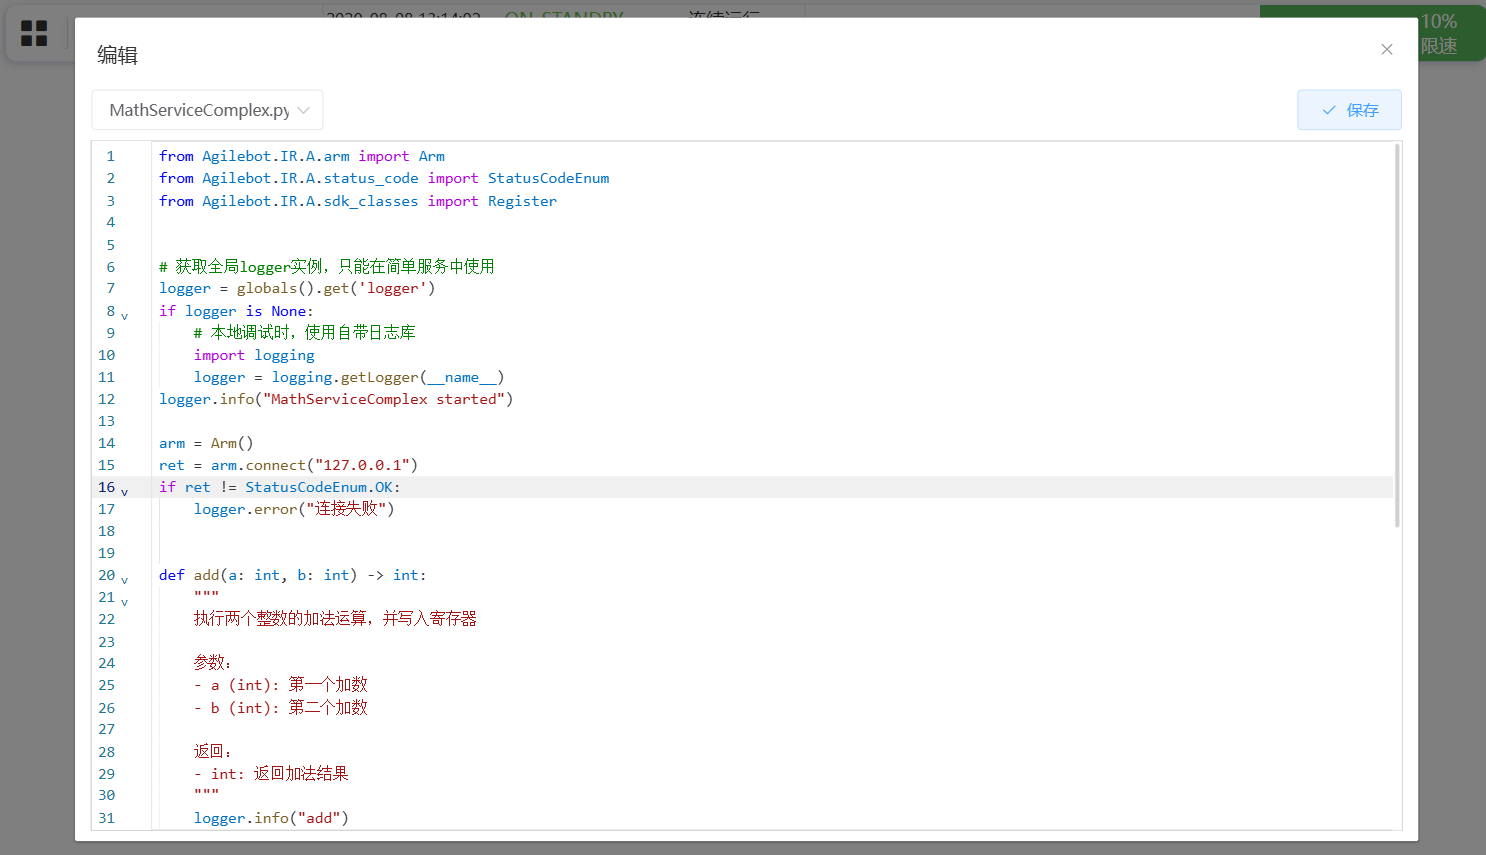Open the MathServiceComplex.py file dropdown
Screen dimensions: 1486x855
(x=207, y=110)
